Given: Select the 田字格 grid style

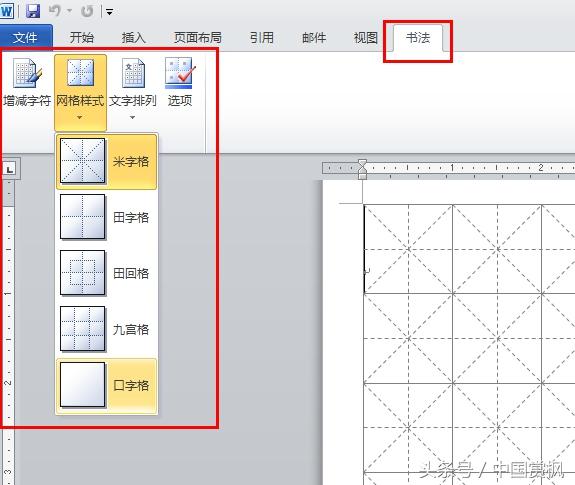Looking at the screenshot, I should point(106,217).
